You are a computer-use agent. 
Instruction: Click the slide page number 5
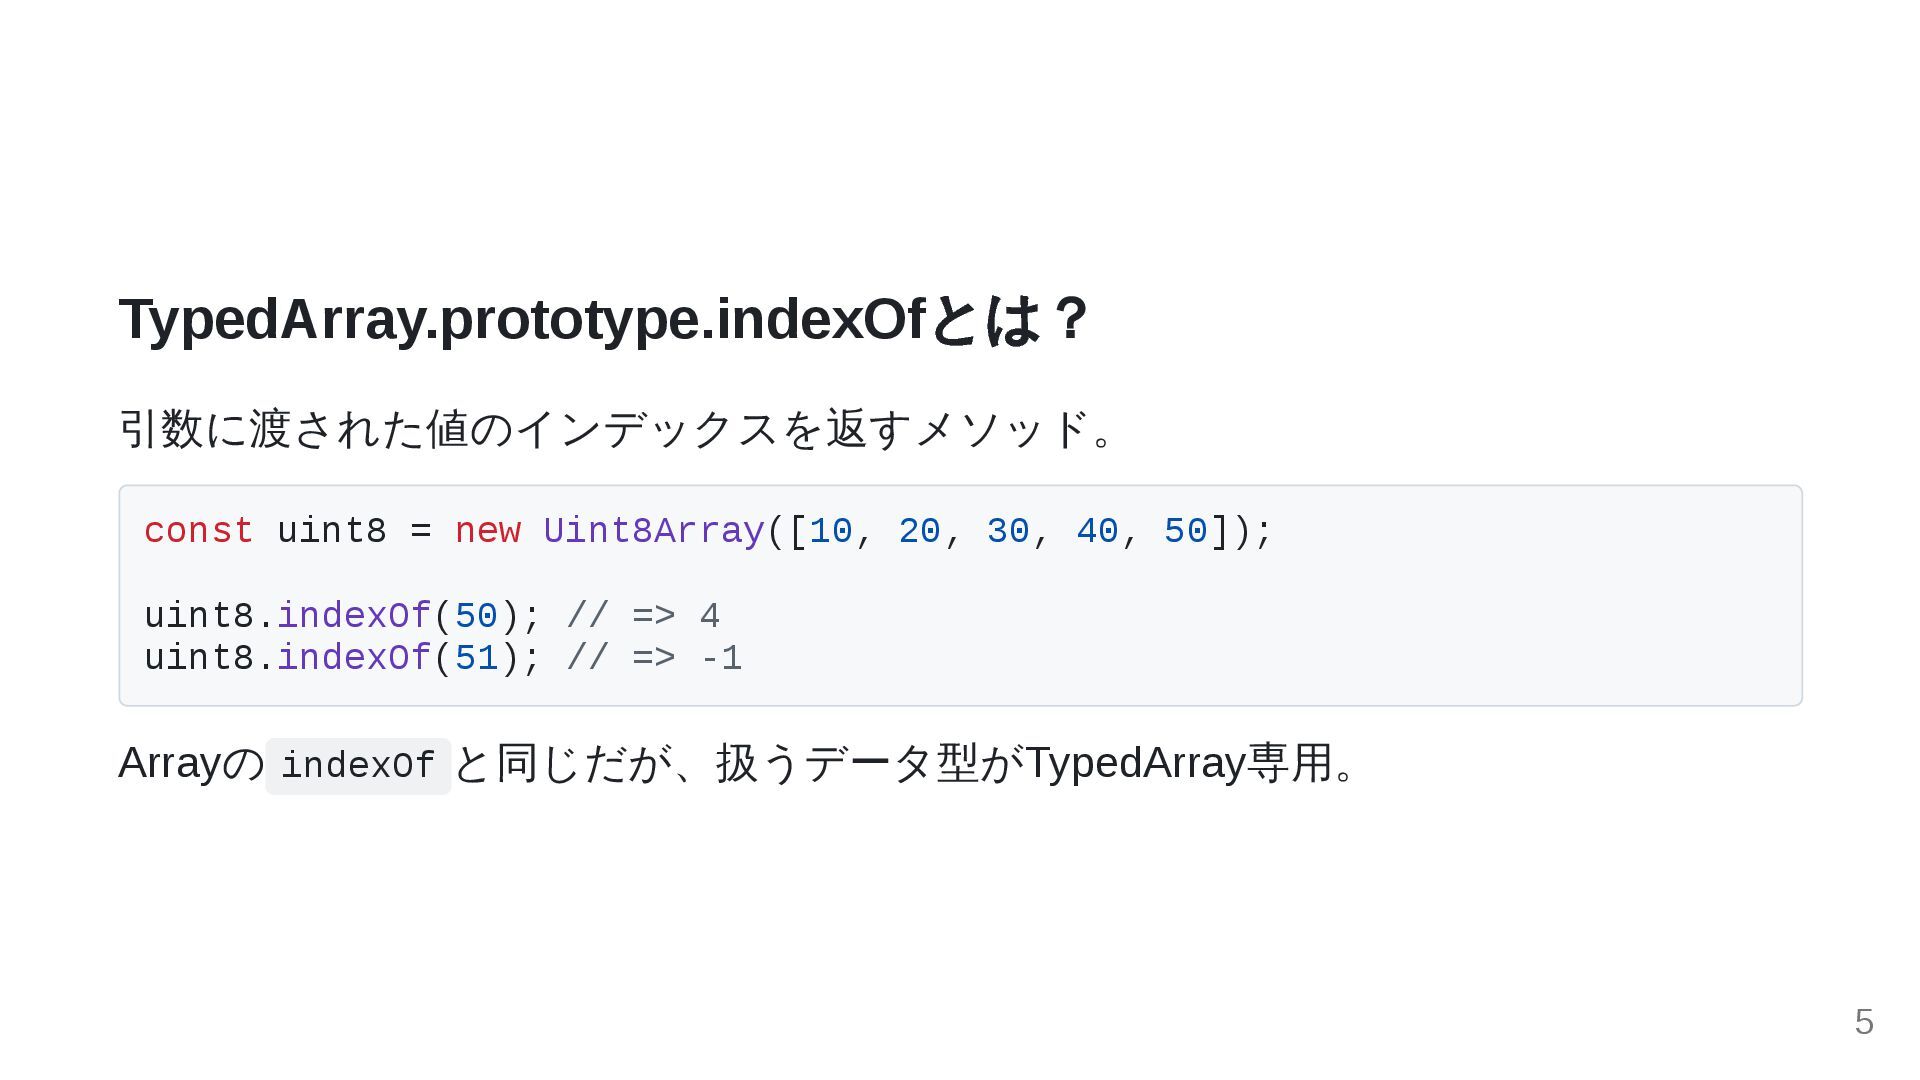pos(1863,1022)
